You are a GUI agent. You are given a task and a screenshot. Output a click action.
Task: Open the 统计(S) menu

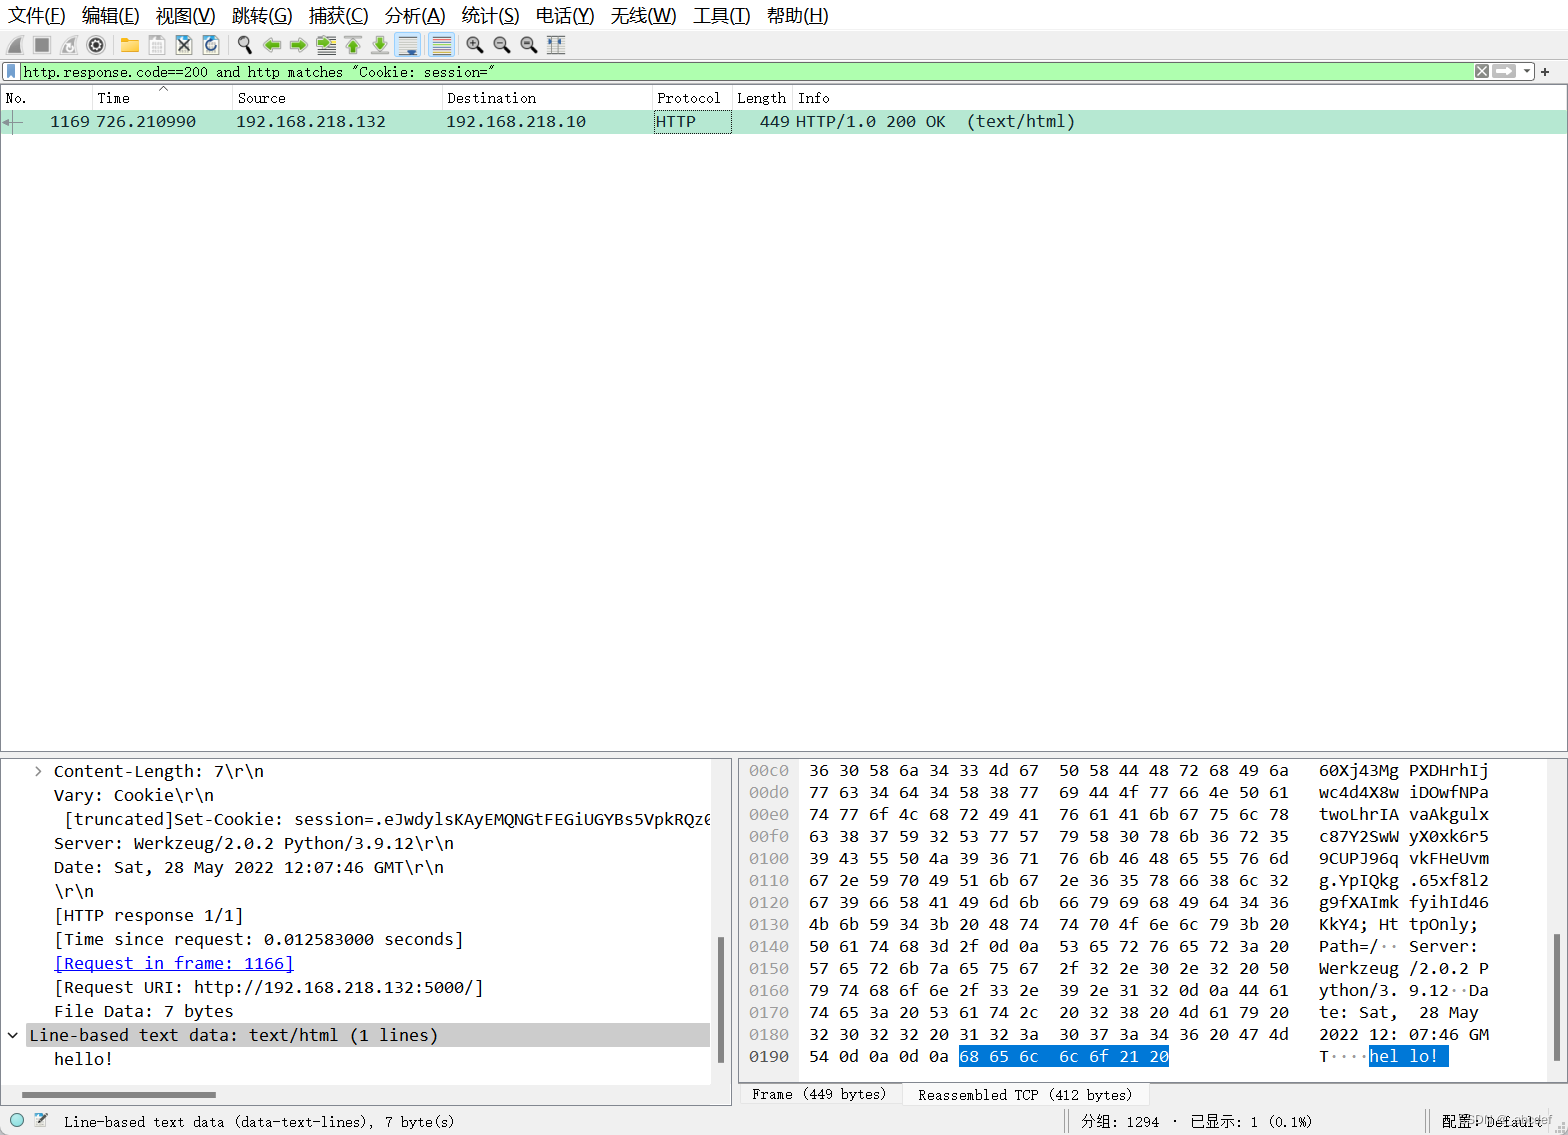click(490, 16)
